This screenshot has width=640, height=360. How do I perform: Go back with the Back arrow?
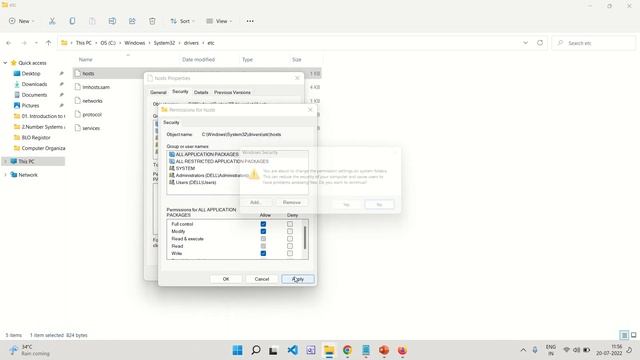pos(9,43)
